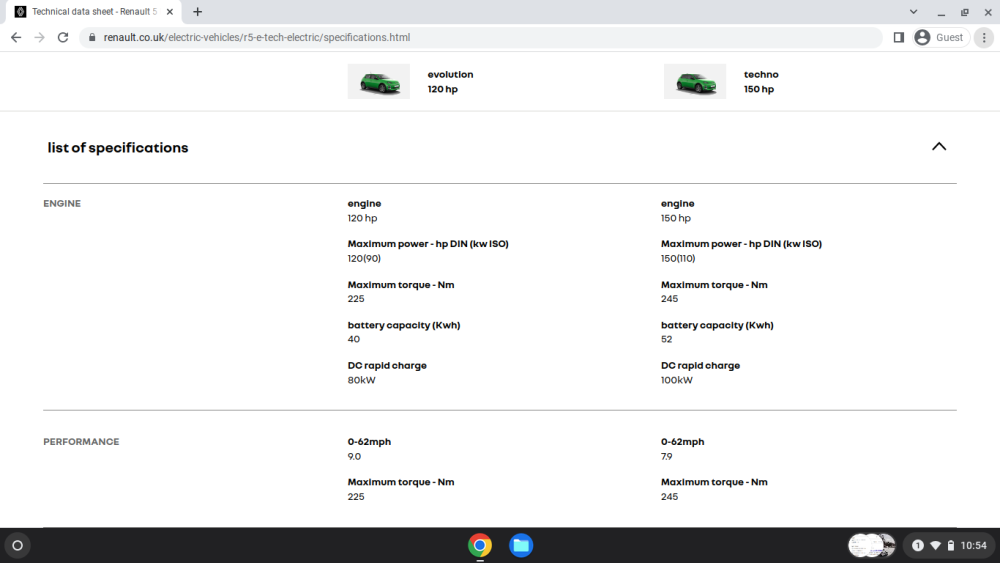This screenshot has height=563, width=1000.
Task: Go back to the previous page
Action: tap(16, 38)
